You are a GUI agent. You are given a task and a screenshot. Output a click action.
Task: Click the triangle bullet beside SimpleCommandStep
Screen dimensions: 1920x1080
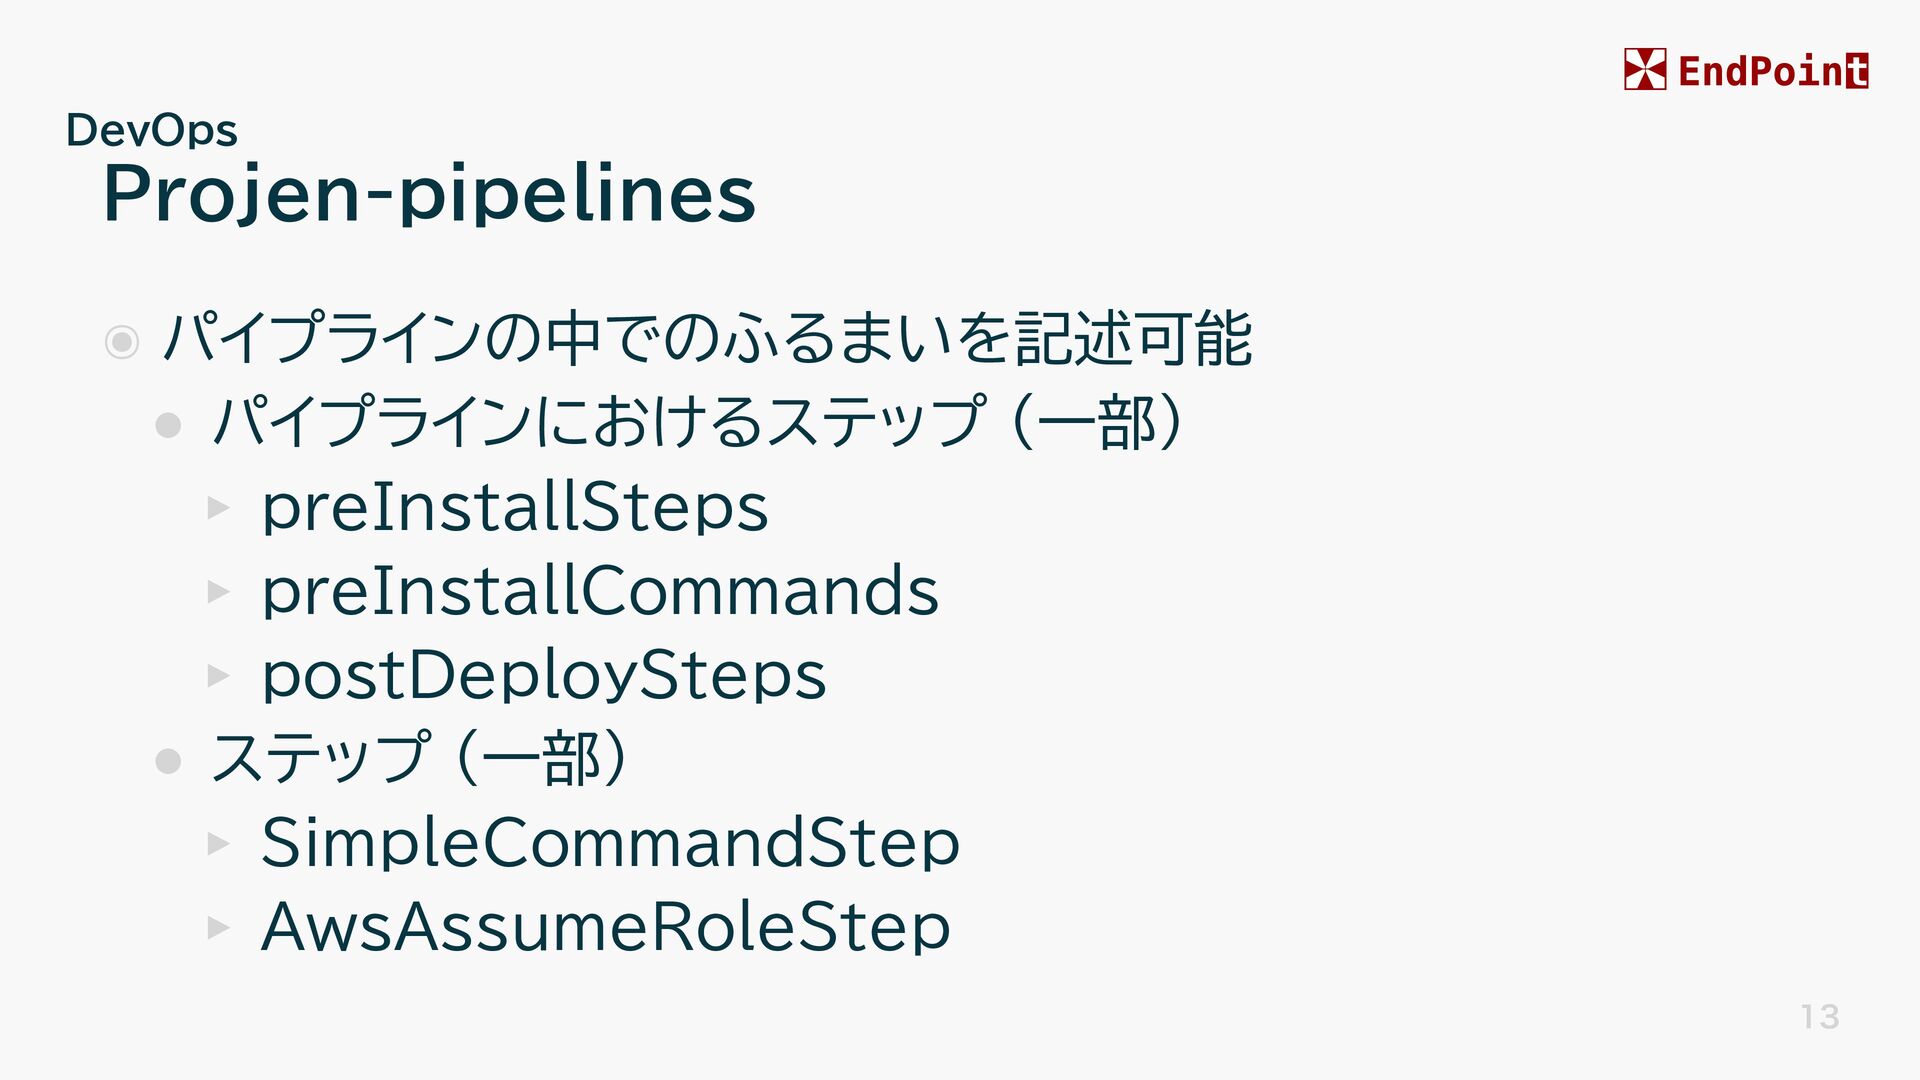pyautogui.click(x=218, y=844)
